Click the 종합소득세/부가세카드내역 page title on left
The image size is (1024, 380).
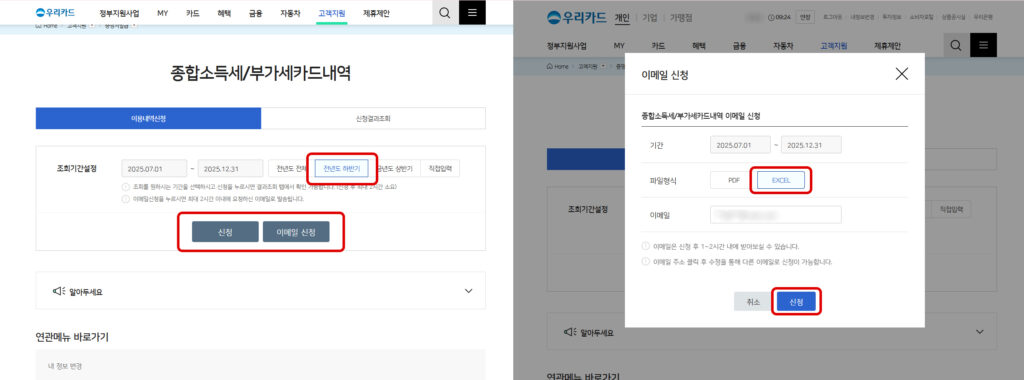click(x=261, y=73)
